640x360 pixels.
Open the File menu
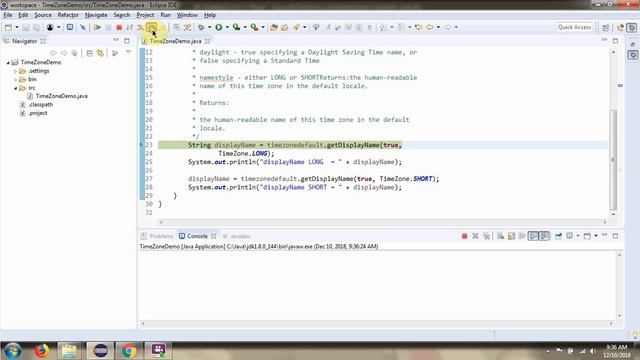tap(8, 15)
